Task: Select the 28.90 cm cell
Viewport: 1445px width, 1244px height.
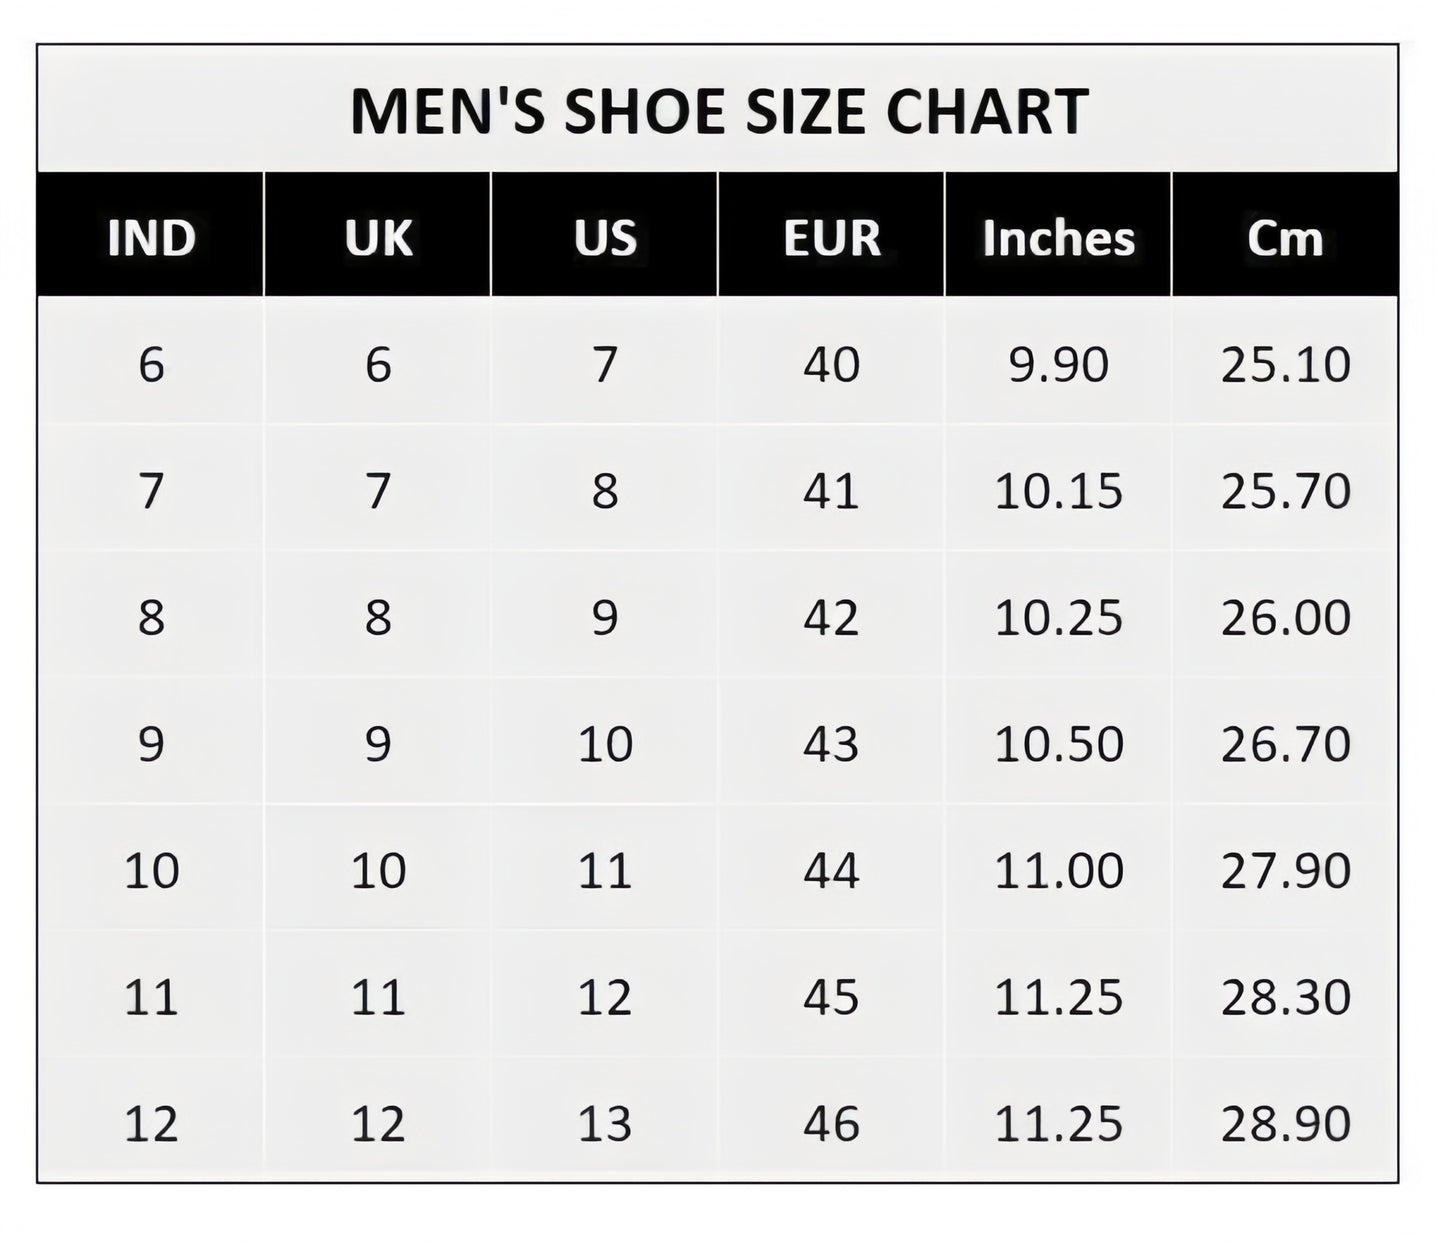Action: pos(1285,1124)
